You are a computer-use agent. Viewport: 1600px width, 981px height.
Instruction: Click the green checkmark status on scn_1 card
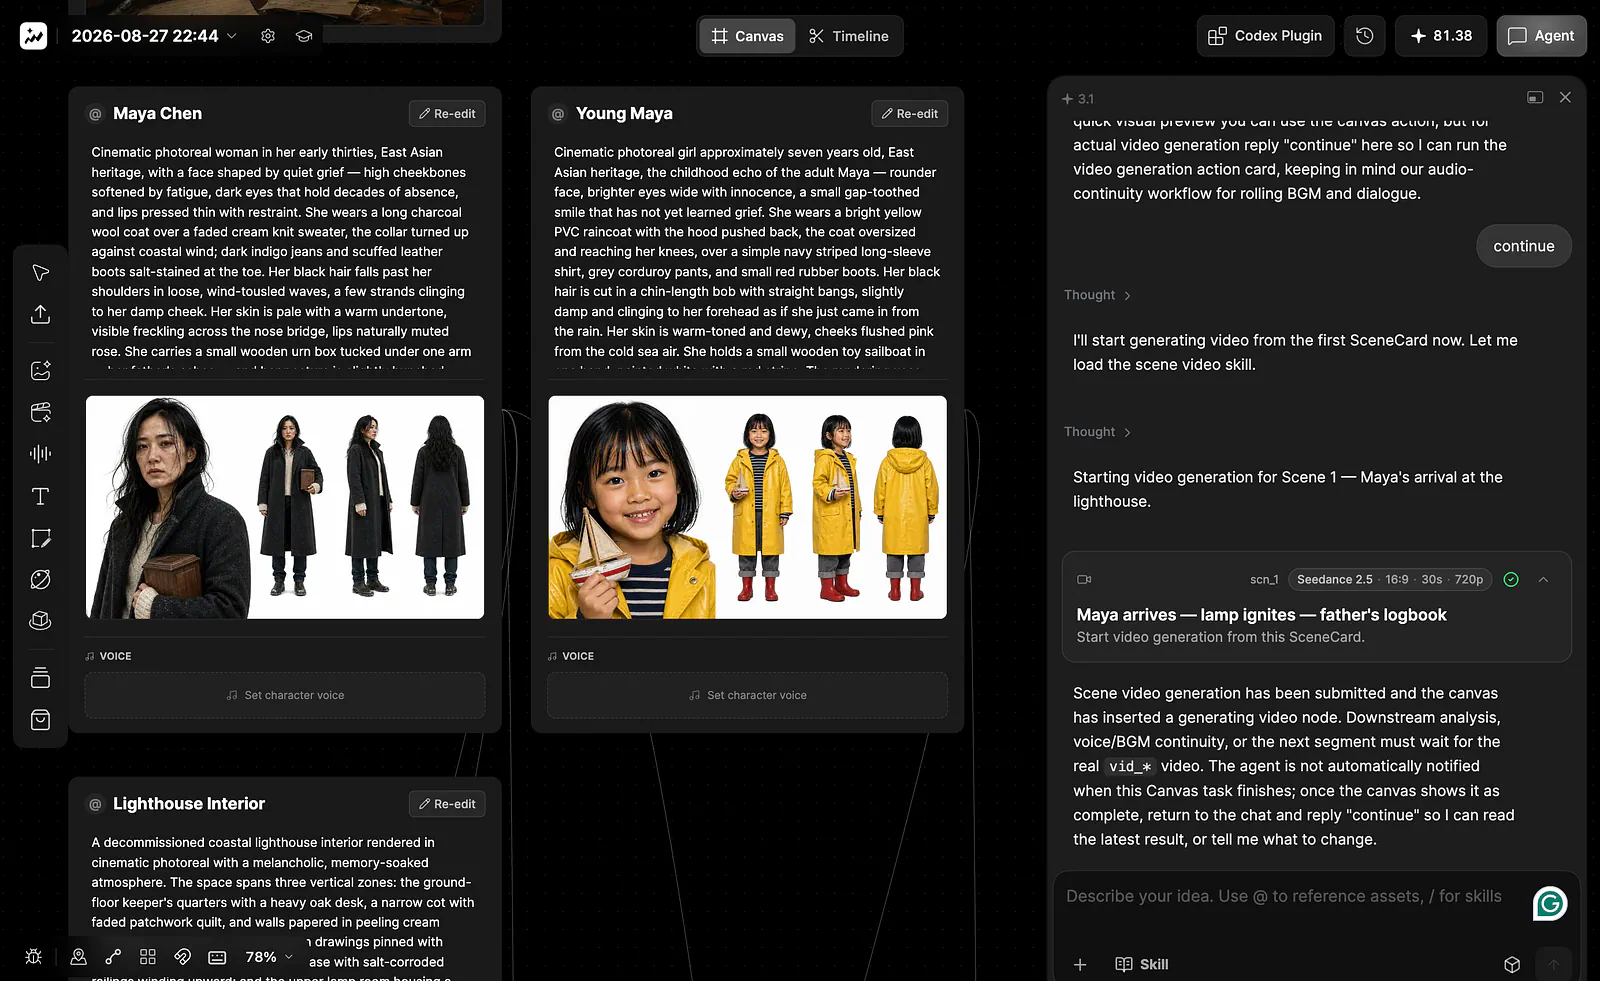[1511, 579]
